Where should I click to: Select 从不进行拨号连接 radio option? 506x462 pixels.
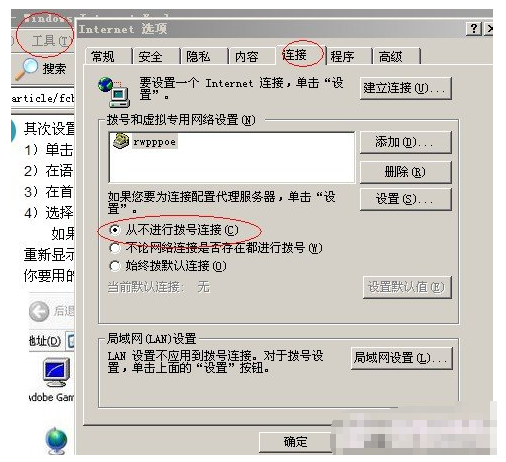115,230
